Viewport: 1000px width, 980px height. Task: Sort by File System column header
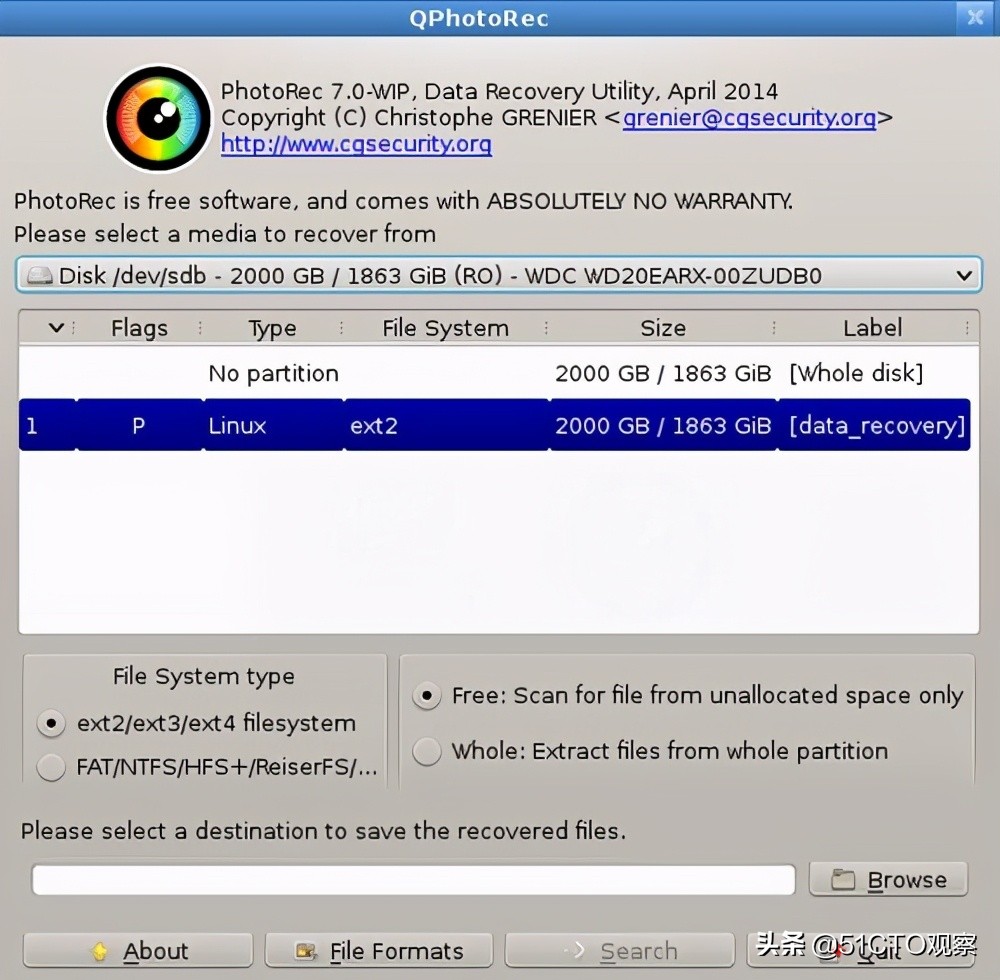pos(445,328)
